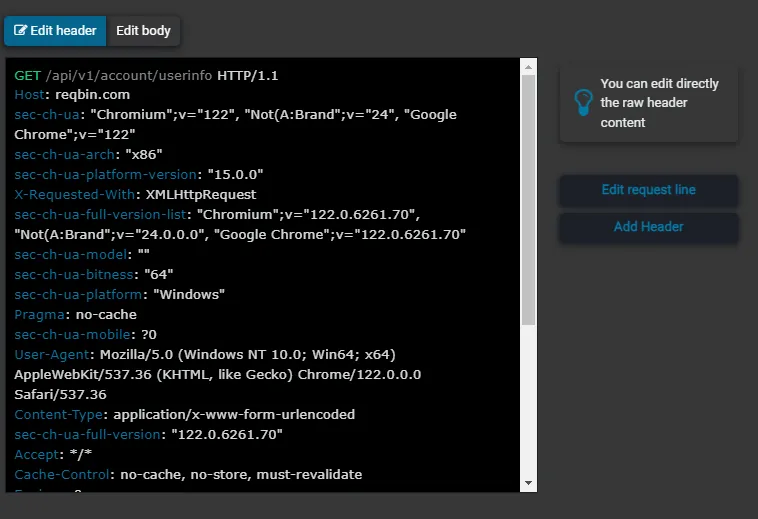Viewport: 758px width, 519px height.
Task: Click the scrollbar up arrow
Action: coord(528,67)
